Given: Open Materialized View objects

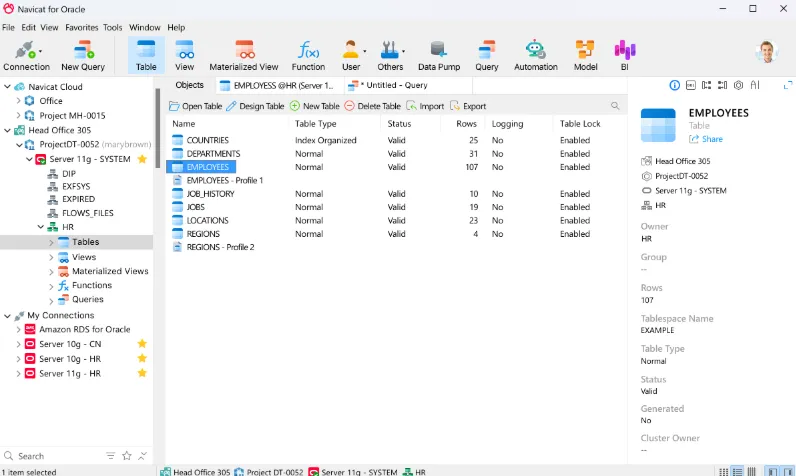Looking at the screenshot, I should [244, 55].
